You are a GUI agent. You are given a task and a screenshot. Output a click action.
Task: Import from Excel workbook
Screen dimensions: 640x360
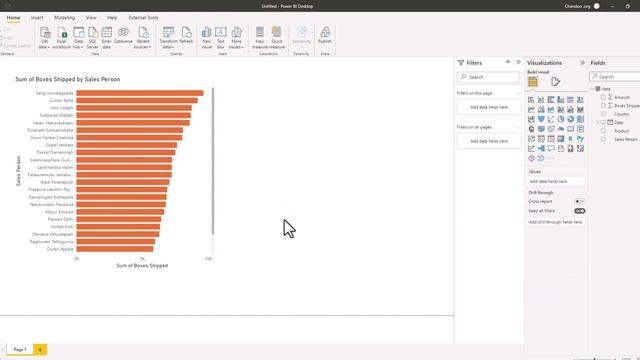pos(62,38)
